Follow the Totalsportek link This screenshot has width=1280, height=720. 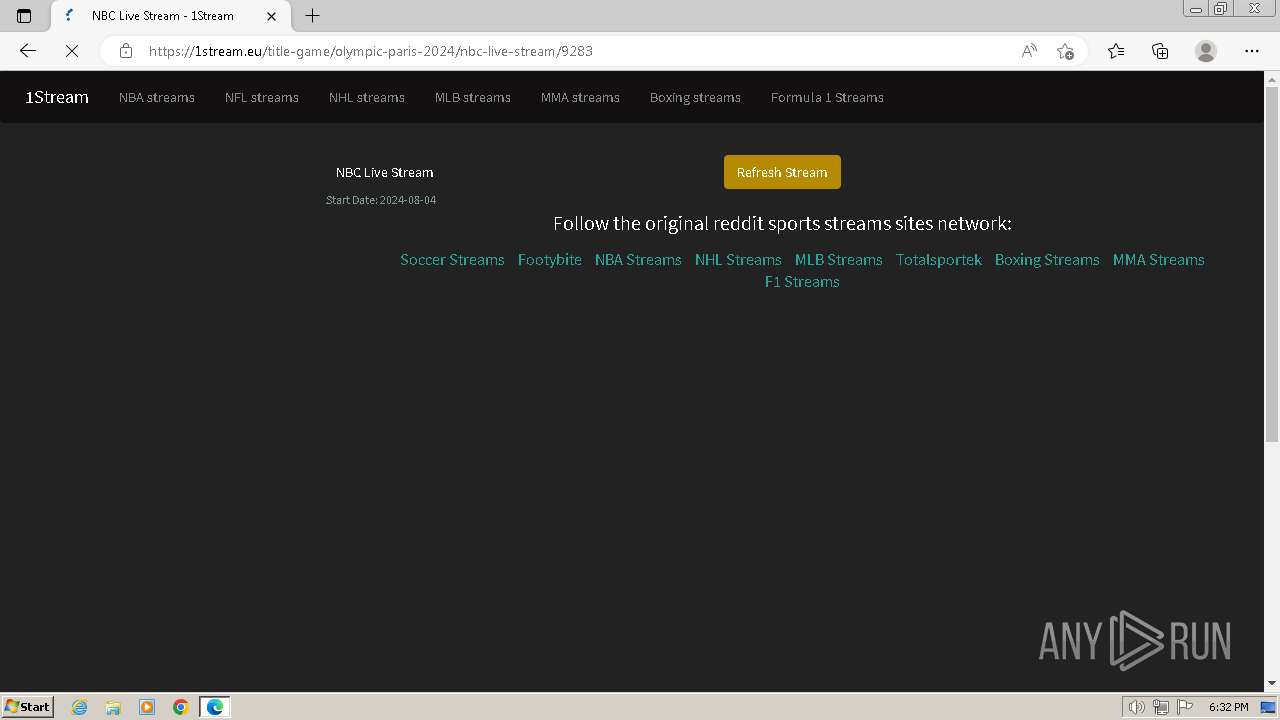pos(939,259)
